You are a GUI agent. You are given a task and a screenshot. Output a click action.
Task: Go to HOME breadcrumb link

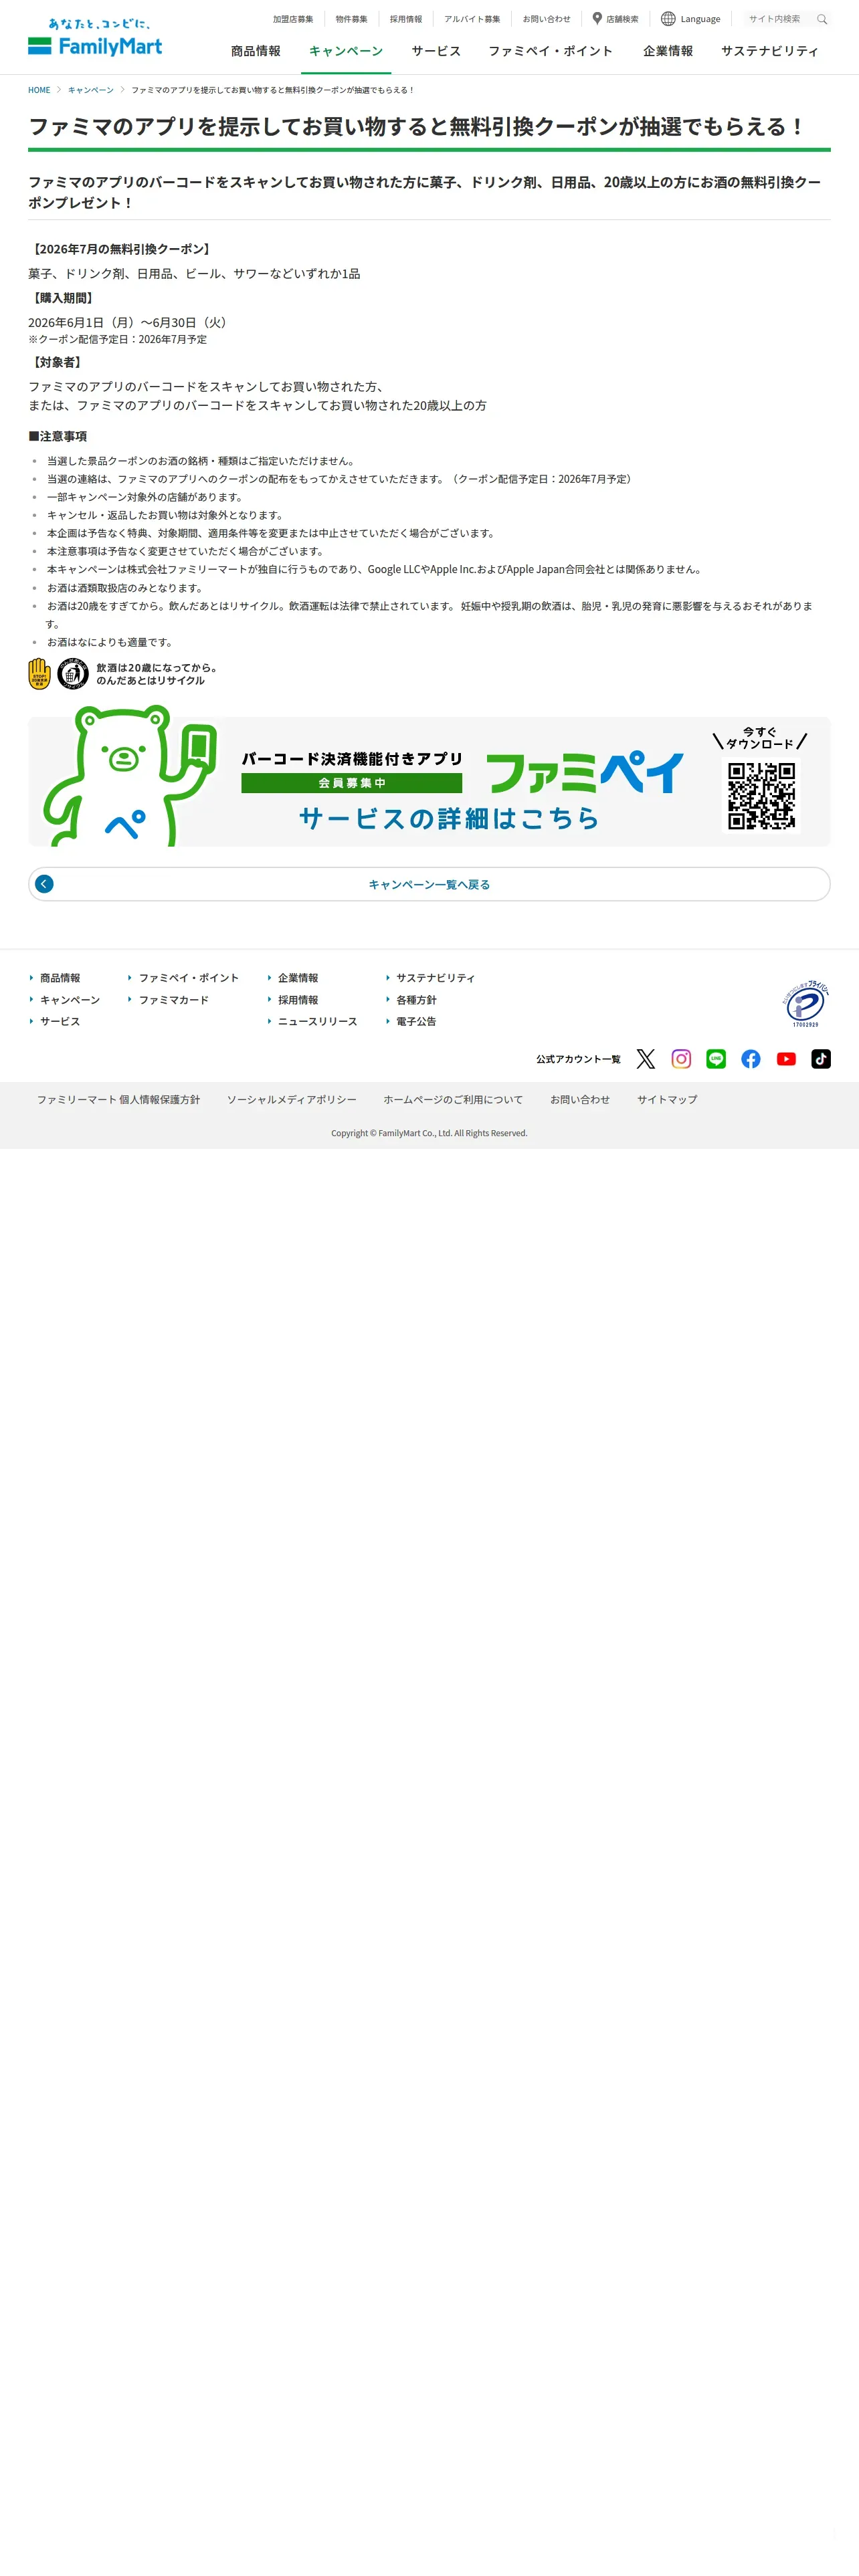(x=39, y=90)
